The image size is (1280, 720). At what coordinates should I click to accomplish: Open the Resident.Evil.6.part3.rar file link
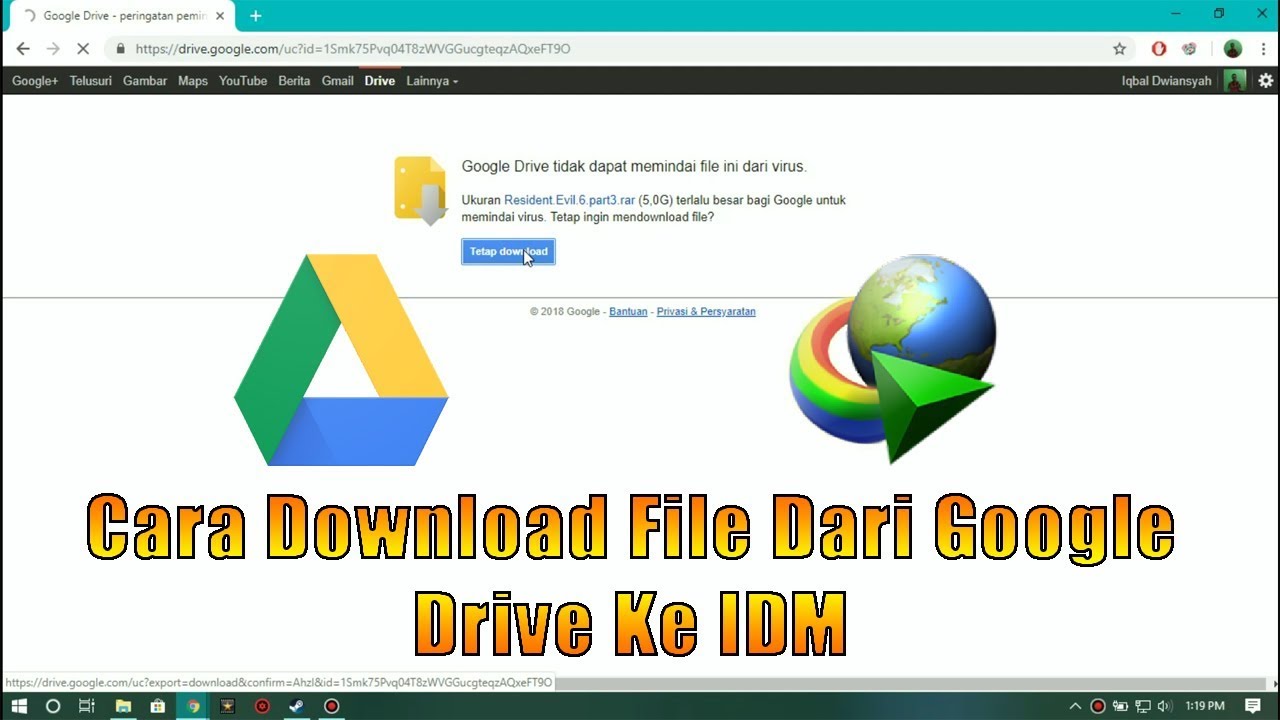click(569, 200)
